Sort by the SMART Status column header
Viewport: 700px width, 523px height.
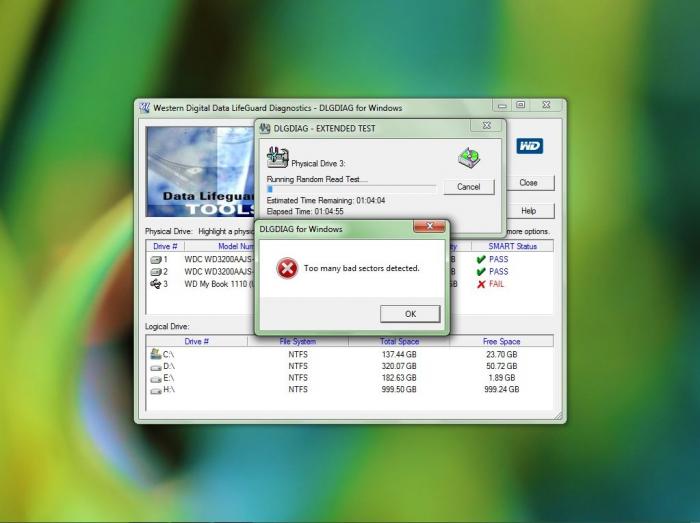512,246
